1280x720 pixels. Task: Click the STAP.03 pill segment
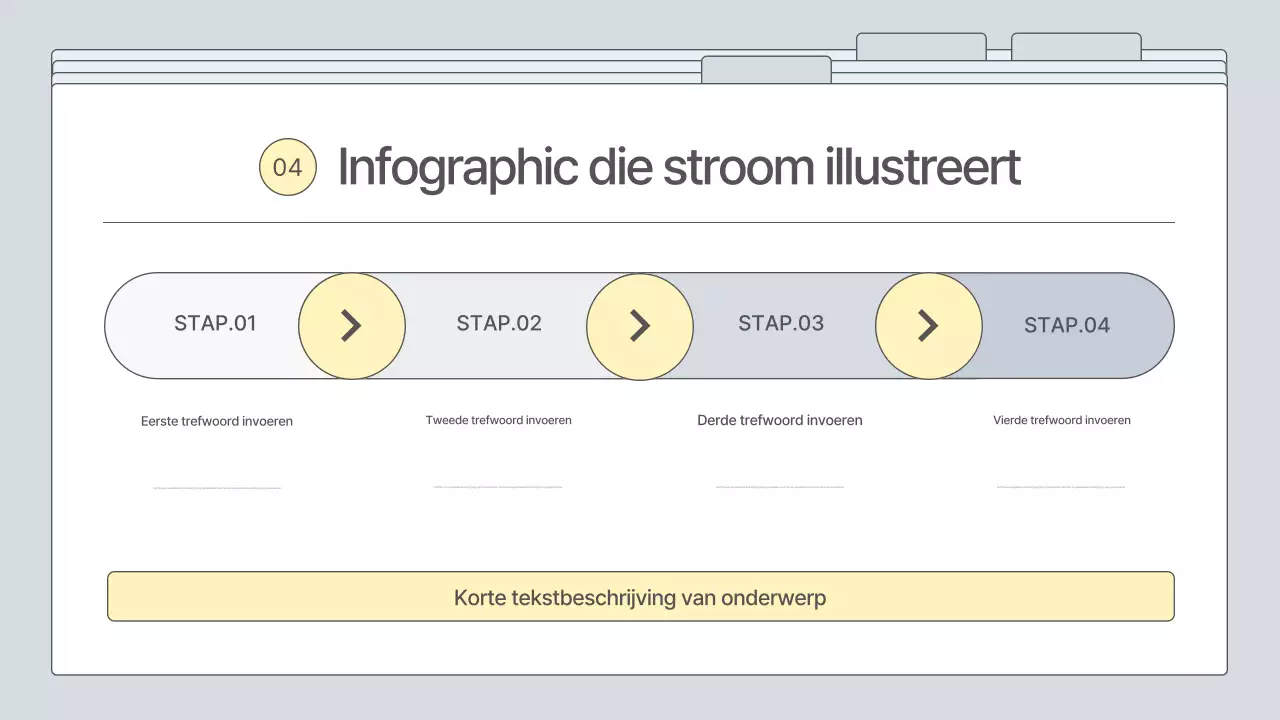(781, 324)
